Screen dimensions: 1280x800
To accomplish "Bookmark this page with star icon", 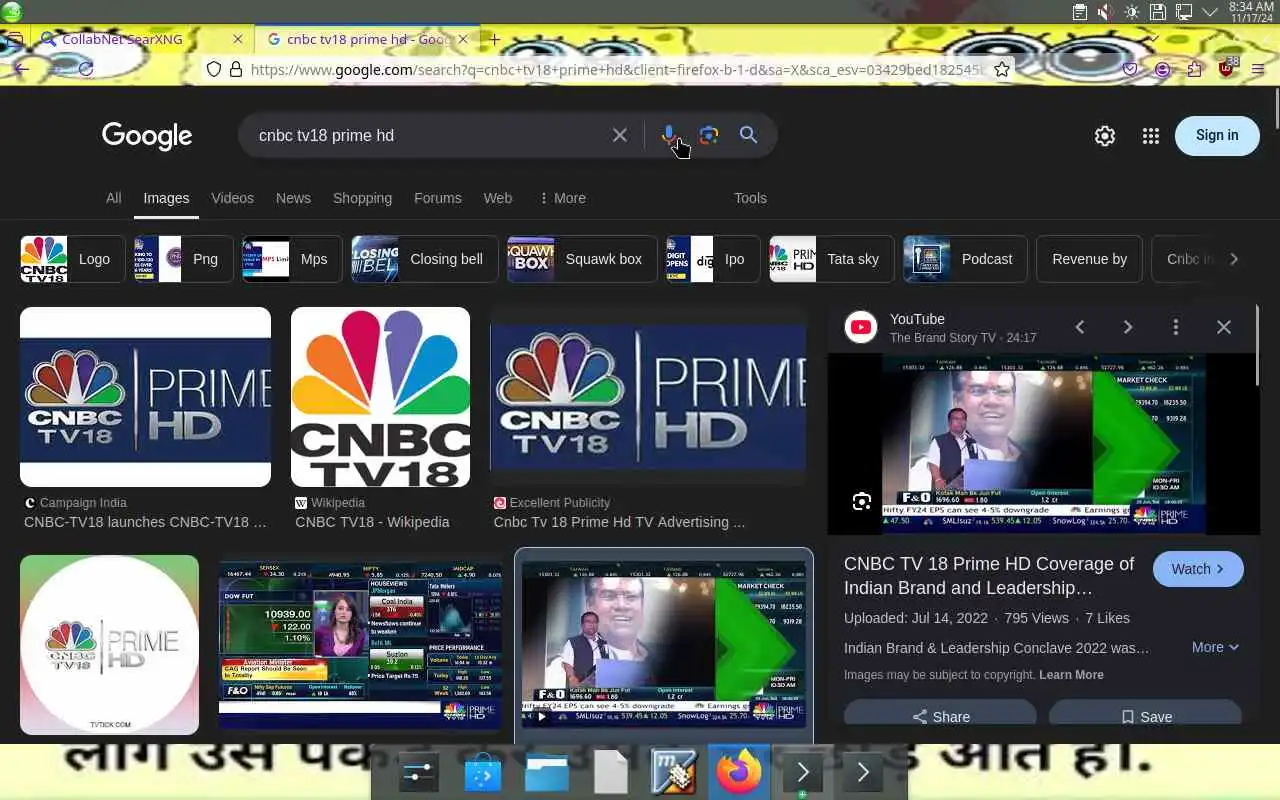I will (x=1002, y=69).
